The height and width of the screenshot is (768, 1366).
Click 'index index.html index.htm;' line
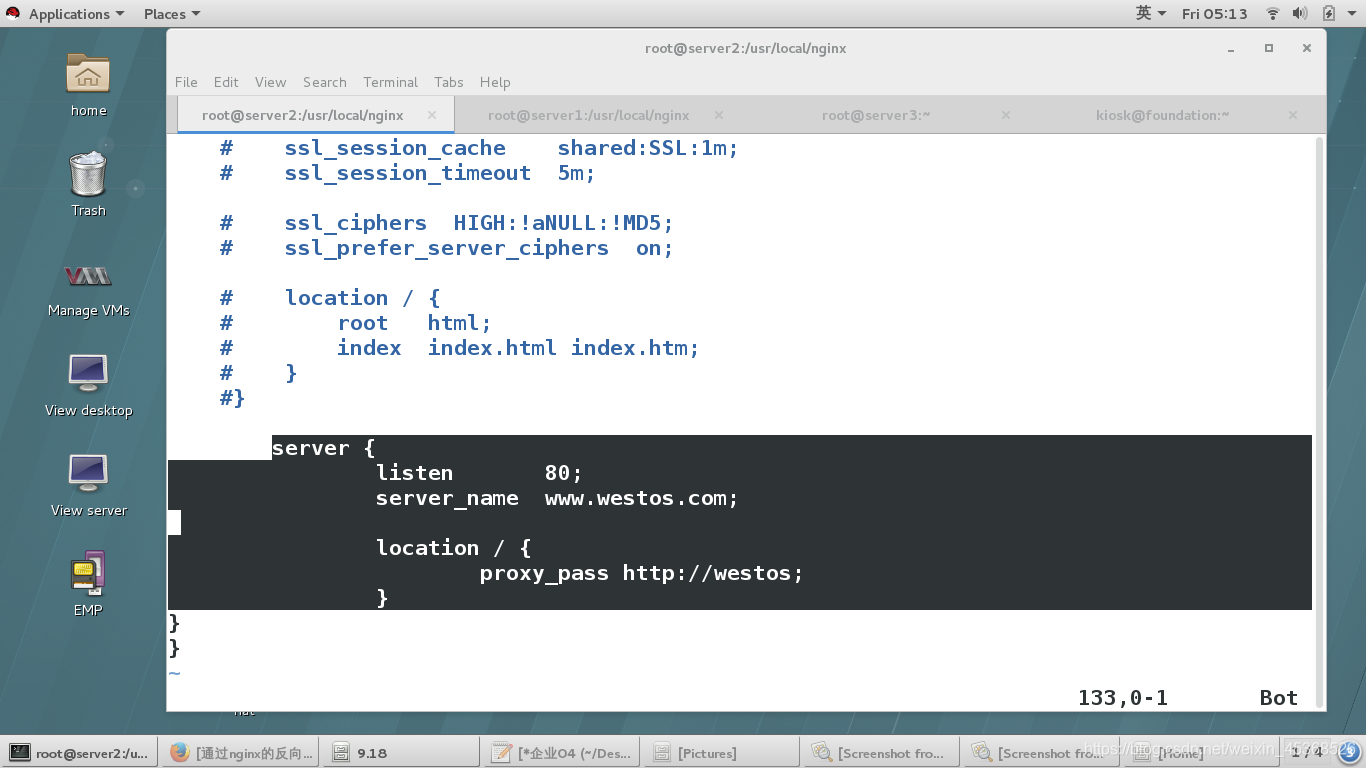(518, 348)
